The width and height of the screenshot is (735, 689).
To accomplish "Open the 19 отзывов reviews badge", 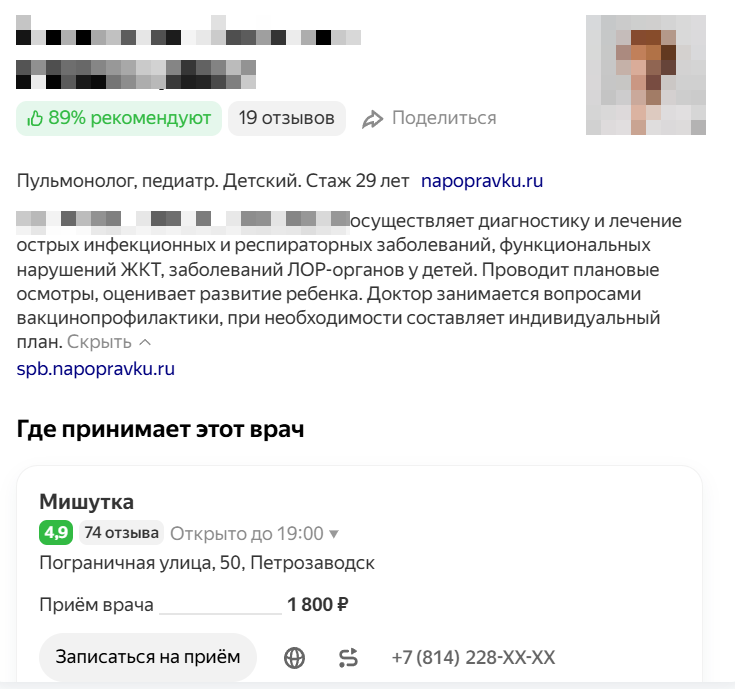I will [x=286, y=118].
